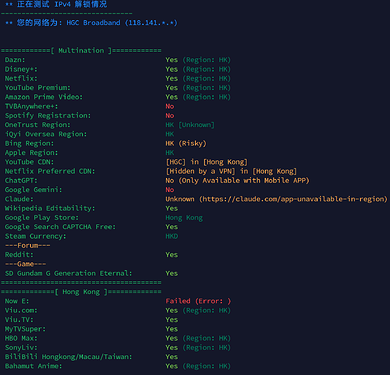Screen dimensions: 390x375
Task: Click the 'Hong Kong' Play Store value
Action: click(184, 218)
